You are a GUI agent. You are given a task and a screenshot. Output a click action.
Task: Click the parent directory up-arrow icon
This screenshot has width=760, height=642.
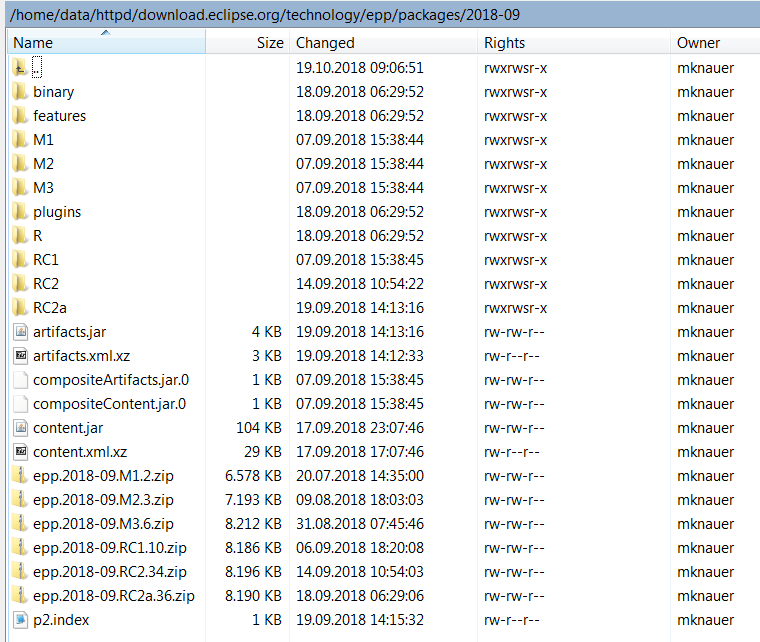pos(20,67)
